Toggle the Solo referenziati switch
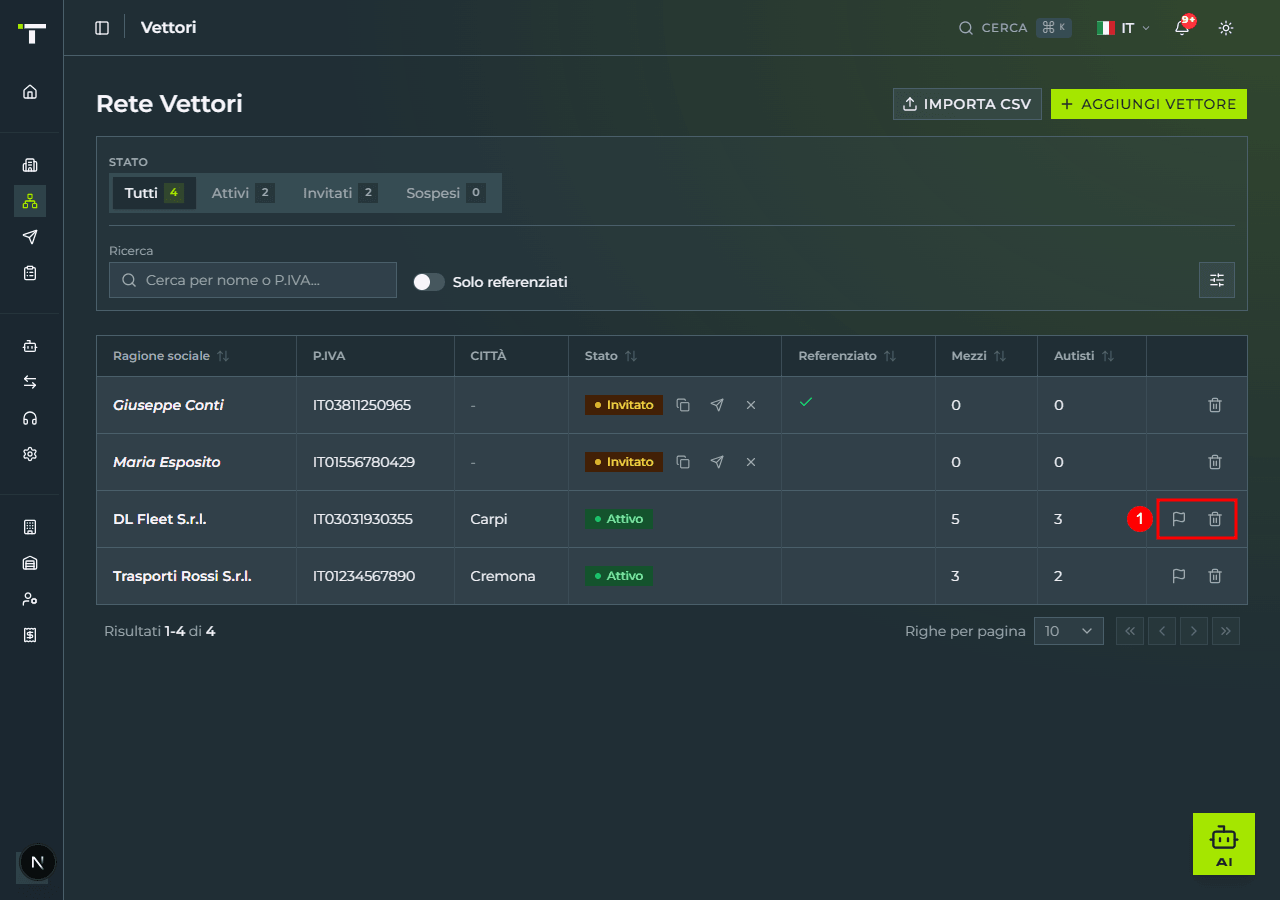Image resolution: width=1280 pixels, height=900 pixels. coord(429,282)
